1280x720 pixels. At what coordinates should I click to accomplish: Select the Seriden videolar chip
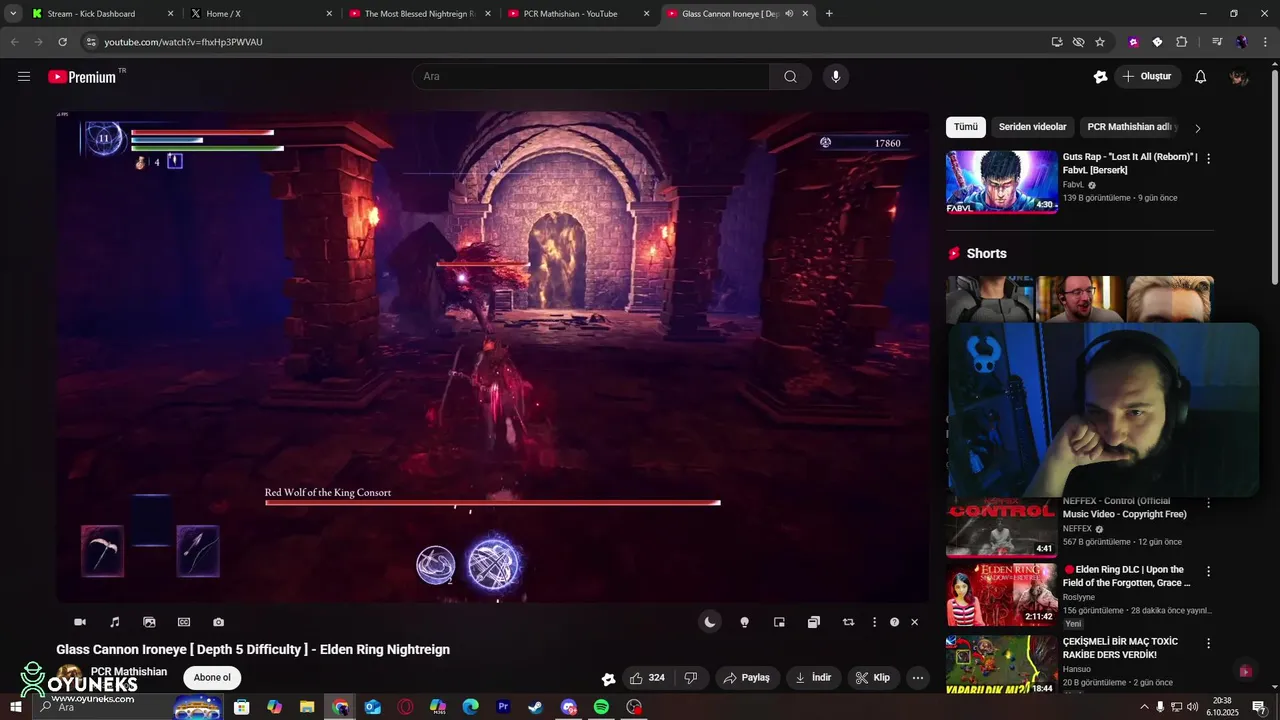point(1032,127)
